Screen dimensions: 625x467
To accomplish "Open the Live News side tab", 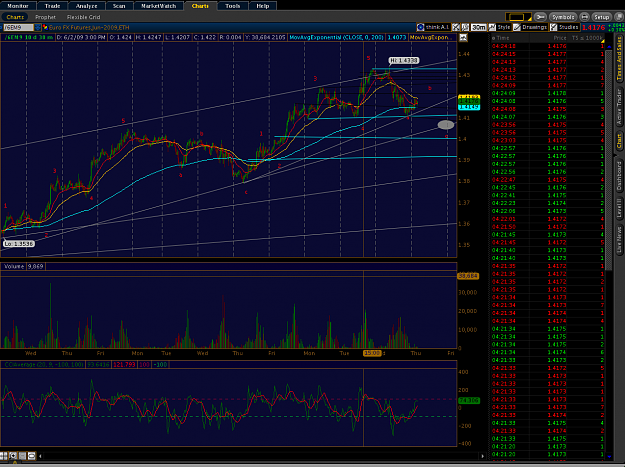I will pos(619,240).
